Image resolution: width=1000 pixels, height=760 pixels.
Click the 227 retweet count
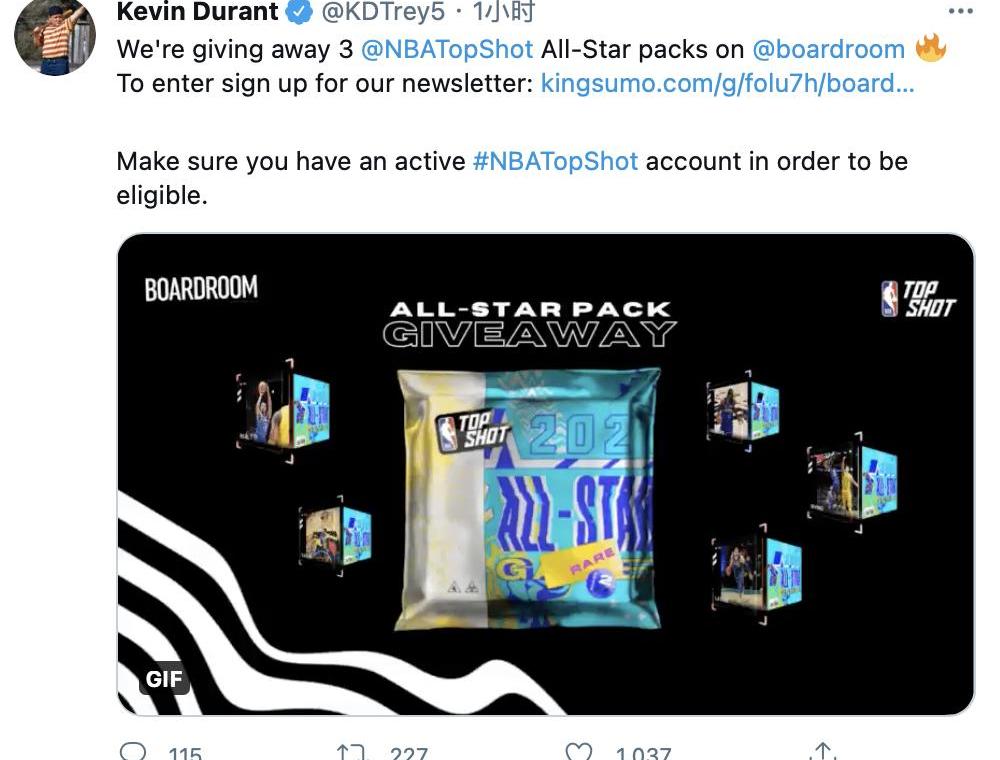tap(409, 753)
